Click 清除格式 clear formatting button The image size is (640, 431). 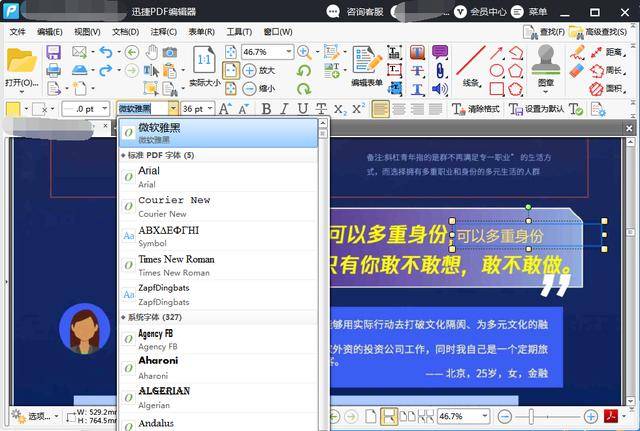(x=475, y=109)
